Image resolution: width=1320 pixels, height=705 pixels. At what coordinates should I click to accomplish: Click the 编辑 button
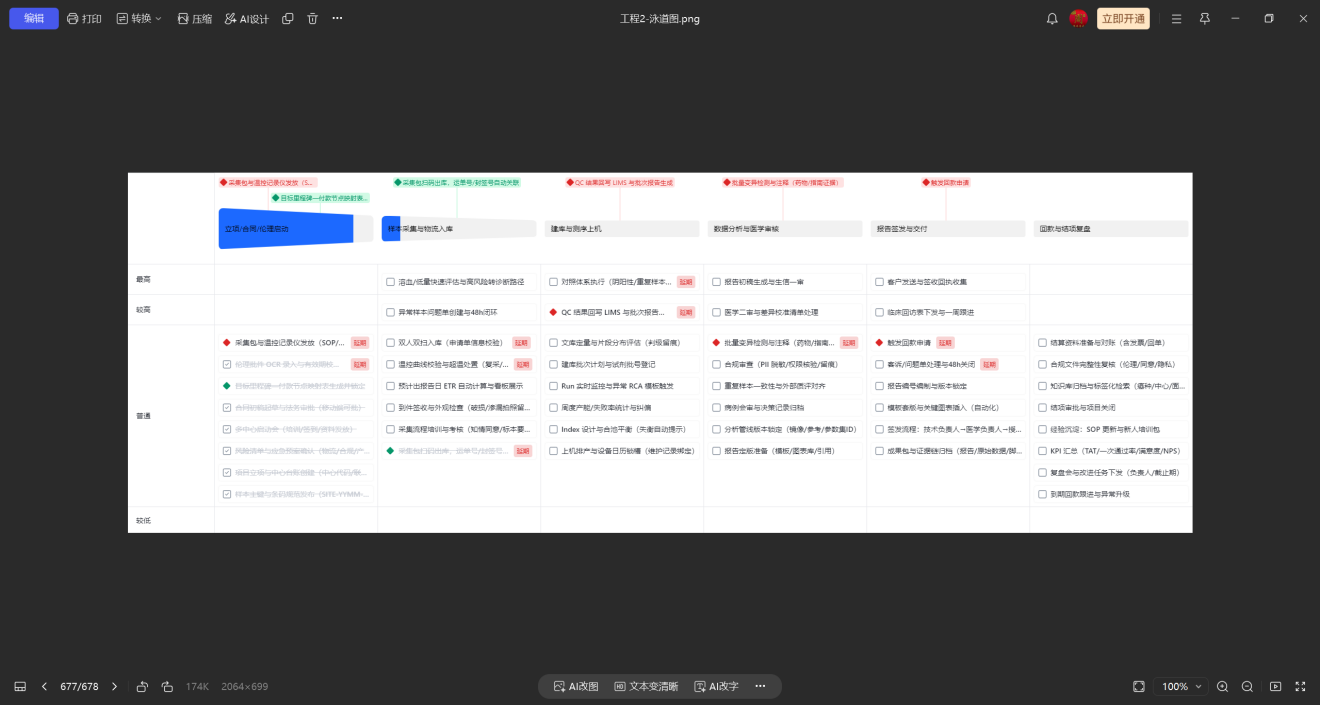34,18
